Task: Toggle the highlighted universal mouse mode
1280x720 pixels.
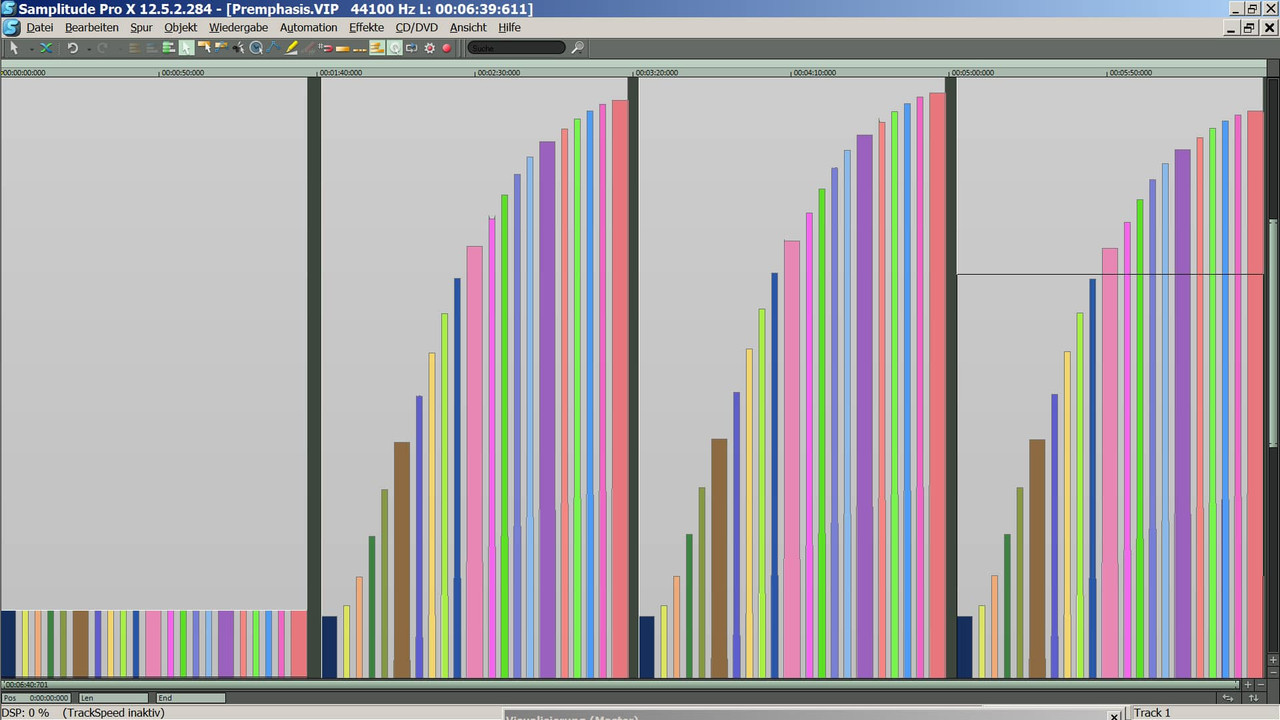Action: [187, 47]
